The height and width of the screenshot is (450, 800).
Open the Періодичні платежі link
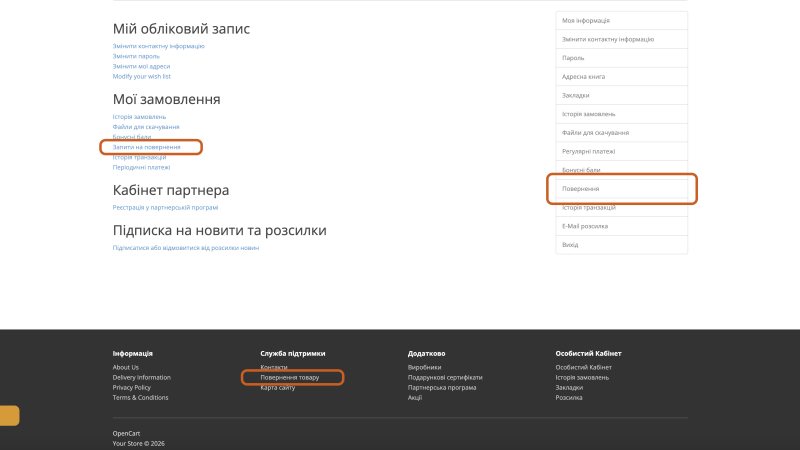point(141,167)
